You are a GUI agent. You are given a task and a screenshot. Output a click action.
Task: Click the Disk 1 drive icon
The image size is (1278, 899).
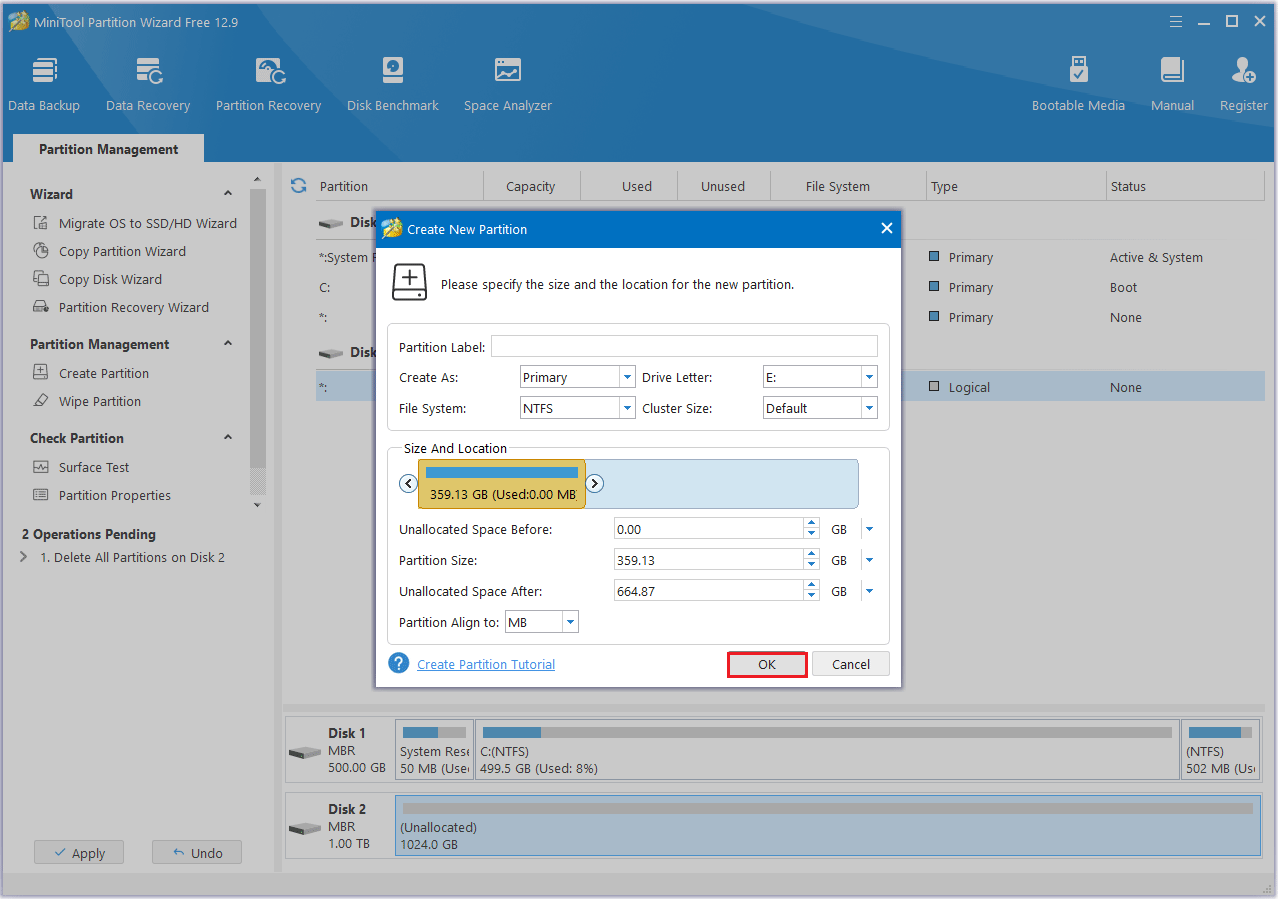coord(304,752)
